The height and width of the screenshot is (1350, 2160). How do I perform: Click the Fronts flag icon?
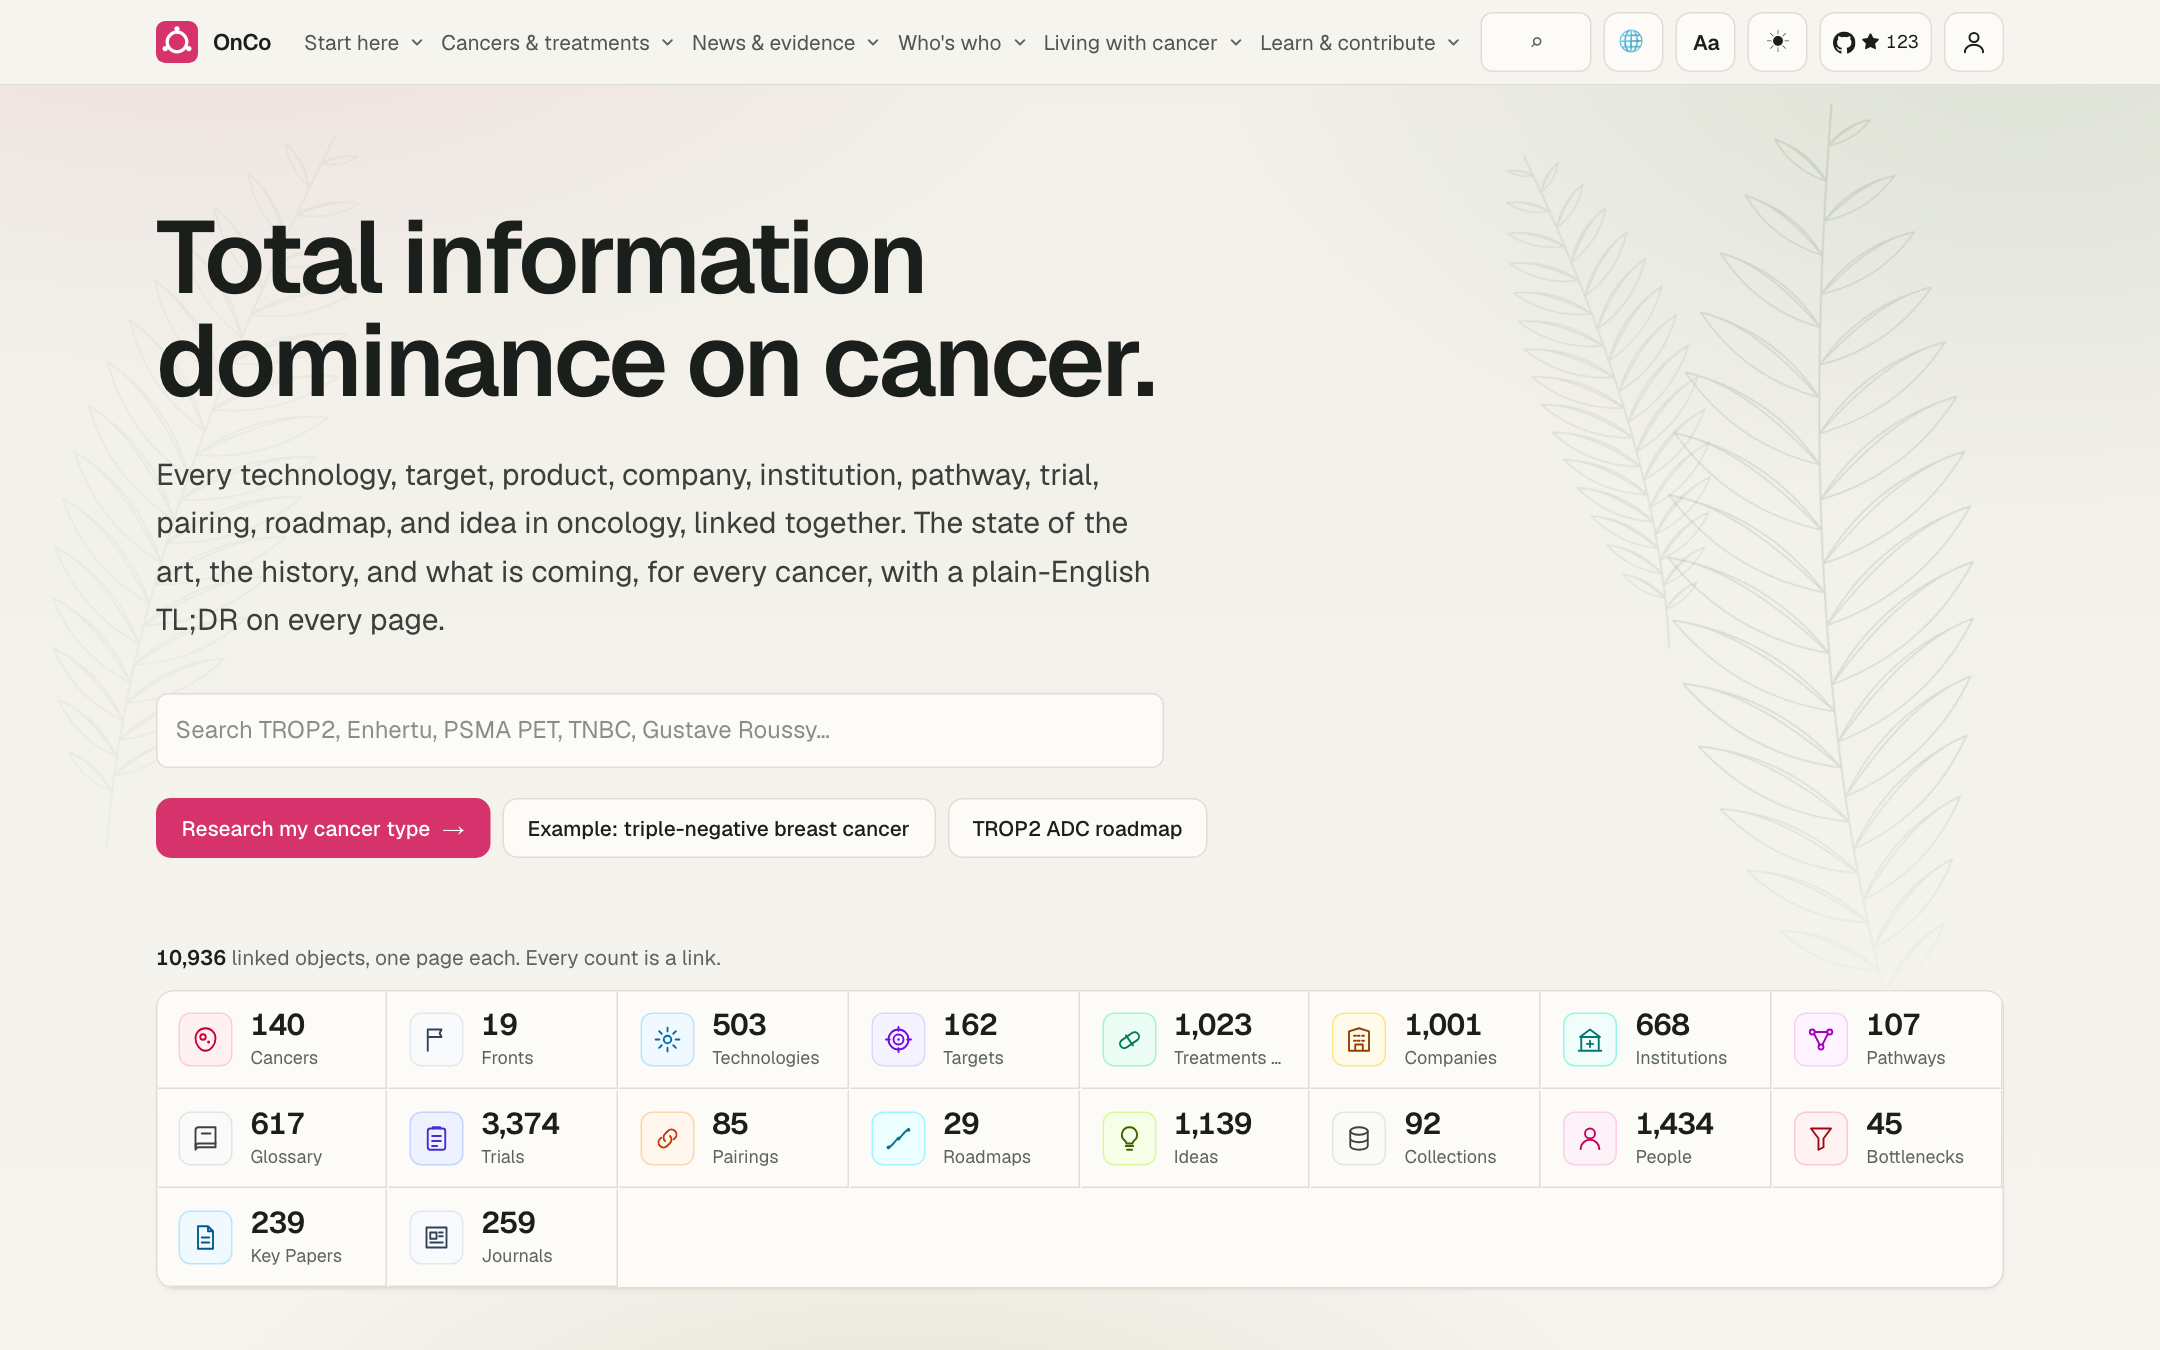[x=436, y=1040]
